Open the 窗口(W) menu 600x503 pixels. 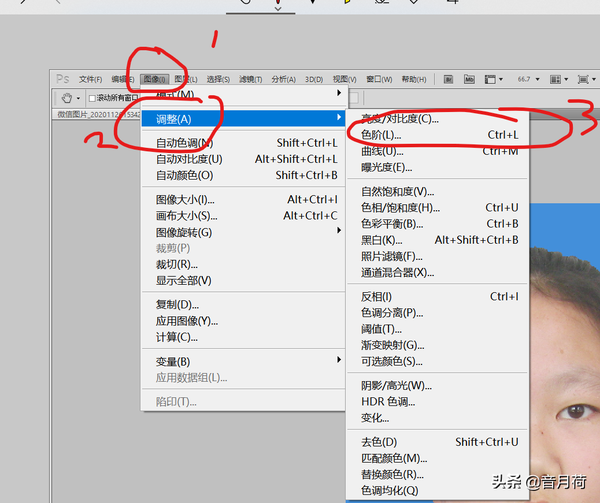379,79
